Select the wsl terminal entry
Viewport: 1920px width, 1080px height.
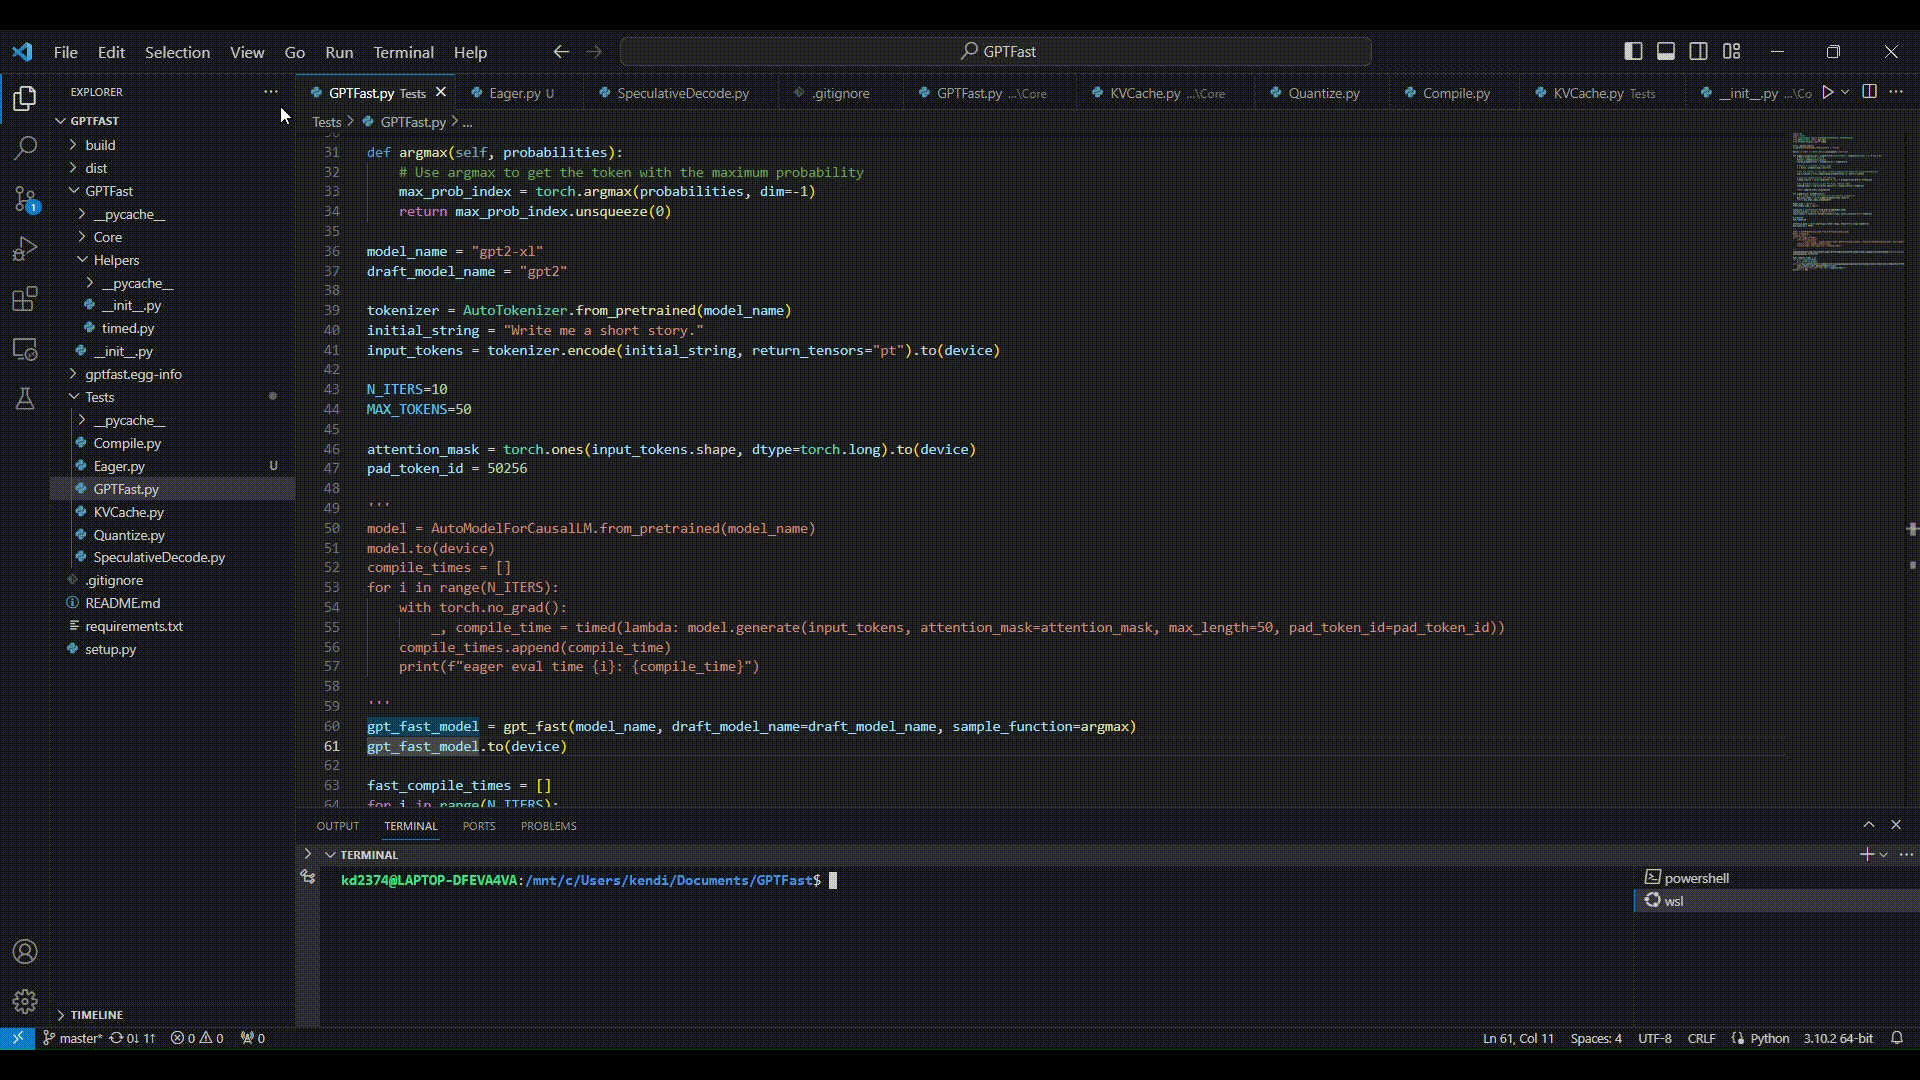(x=1776, y=901)
